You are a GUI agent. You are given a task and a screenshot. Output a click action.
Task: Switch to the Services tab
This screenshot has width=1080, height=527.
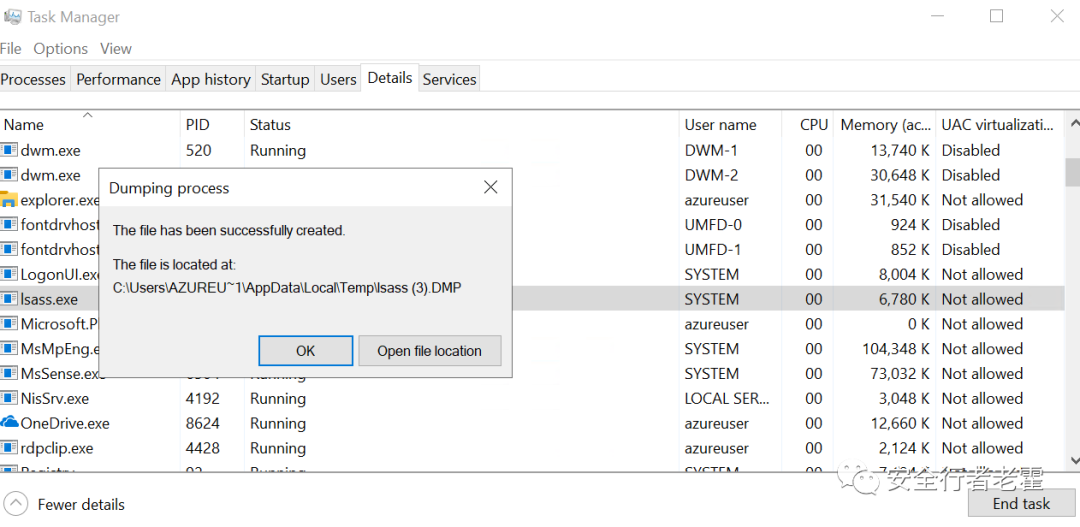[450, 79]
